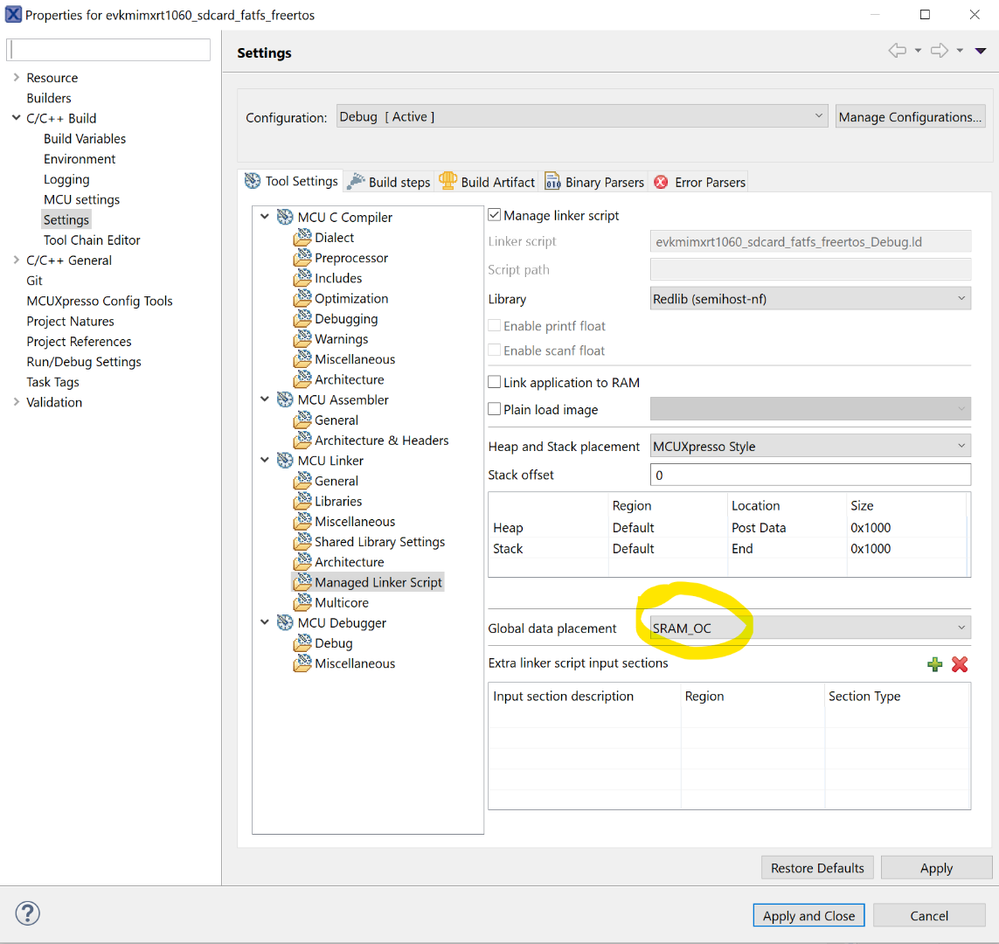Click the MCU Debugger tool icon
This screenshot has width=999, height=944.
click(x=285, y=623)
